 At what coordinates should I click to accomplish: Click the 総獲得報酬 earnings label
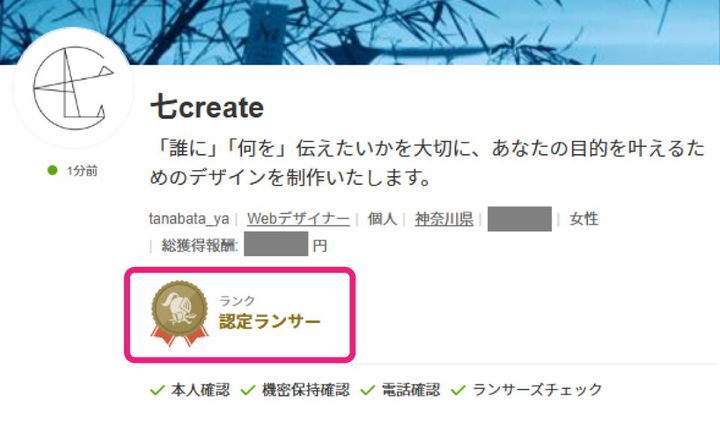click(200, 246)
